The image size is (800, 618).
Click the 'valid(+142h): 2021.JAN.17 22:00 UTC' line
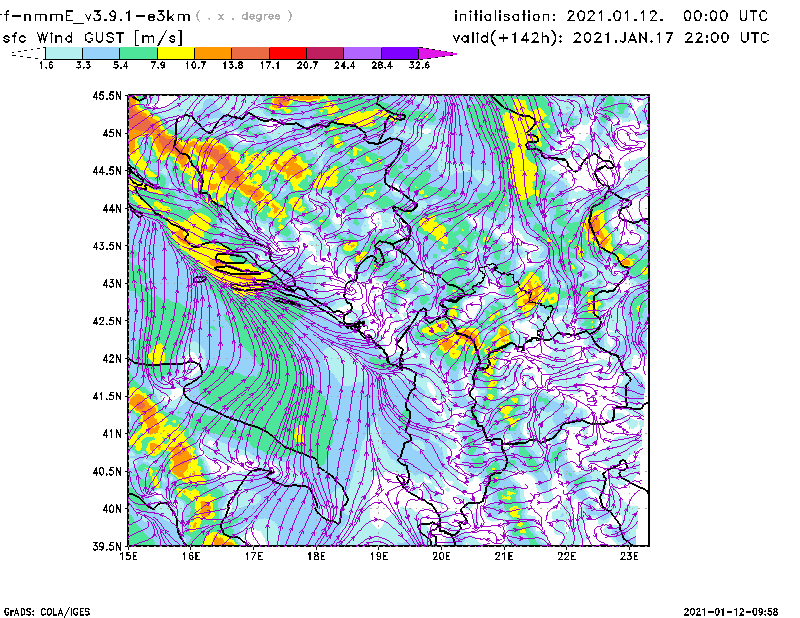pos(611,38)
